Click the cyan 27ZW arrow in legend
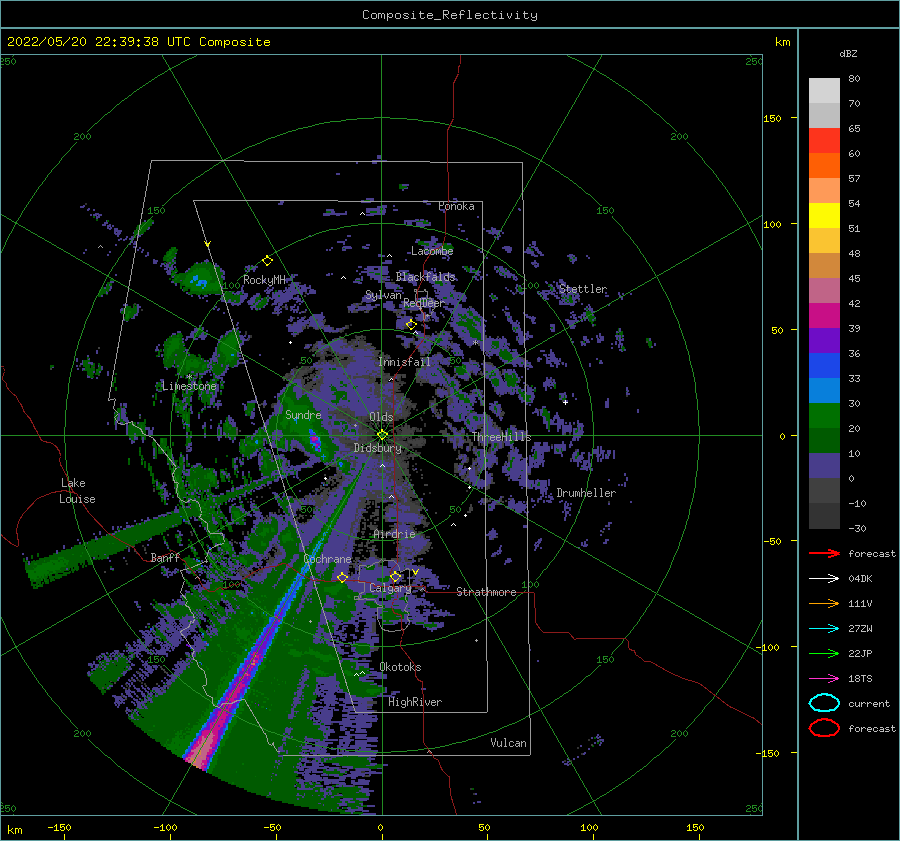The width and height of the screenshot is (900, 841). 824,629
